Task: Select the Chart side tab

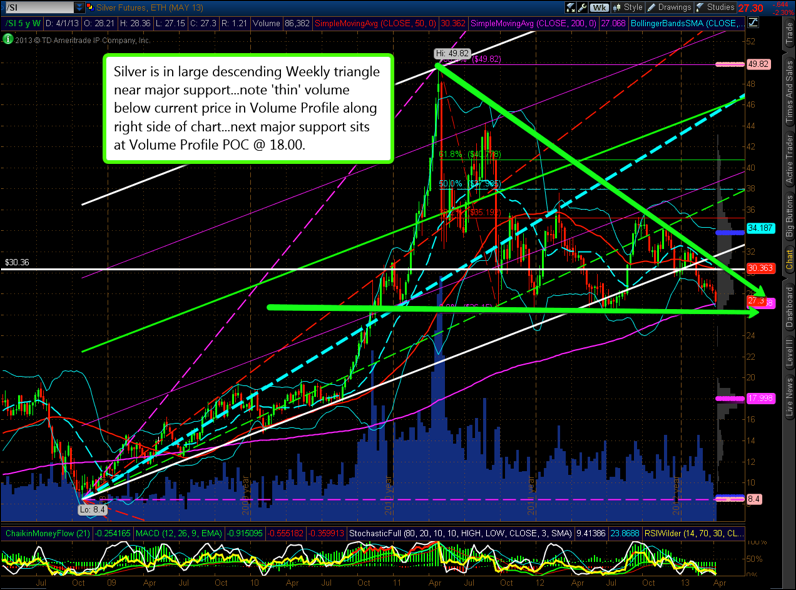Action: pyautogui.click(x=789, y=259)
